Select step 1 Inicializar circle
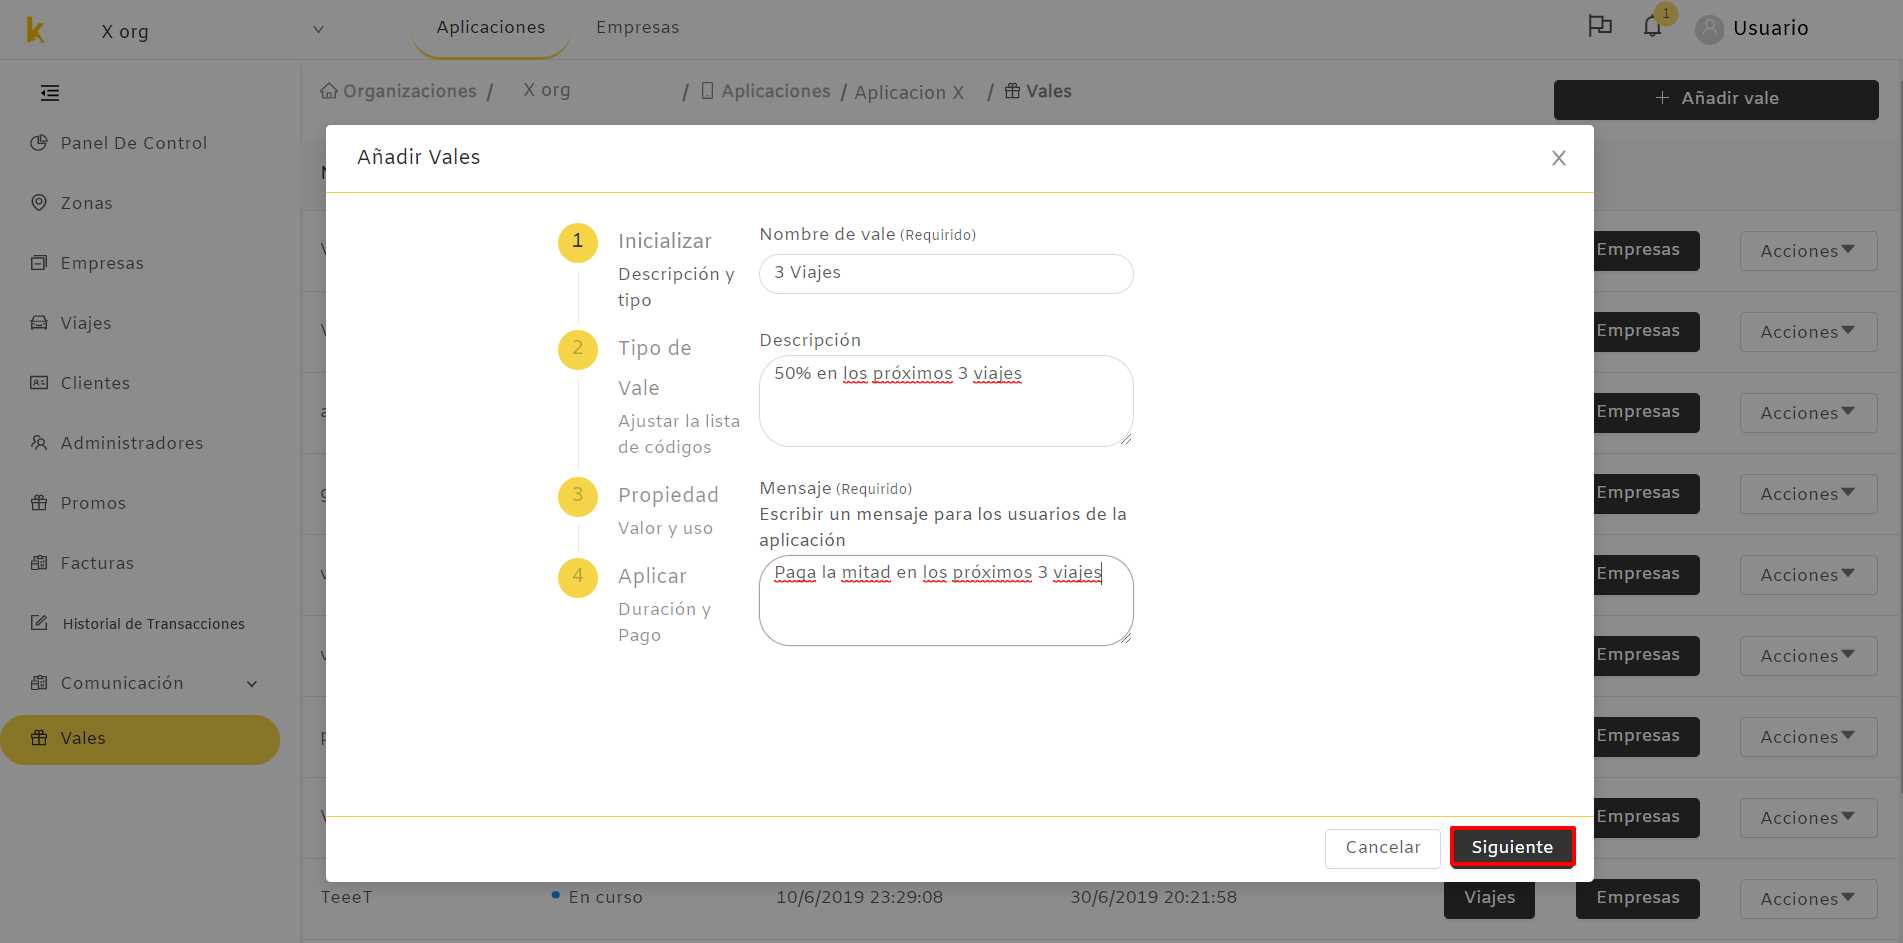The width and height of the screenshot is (1903, 943). pos(578,242)
